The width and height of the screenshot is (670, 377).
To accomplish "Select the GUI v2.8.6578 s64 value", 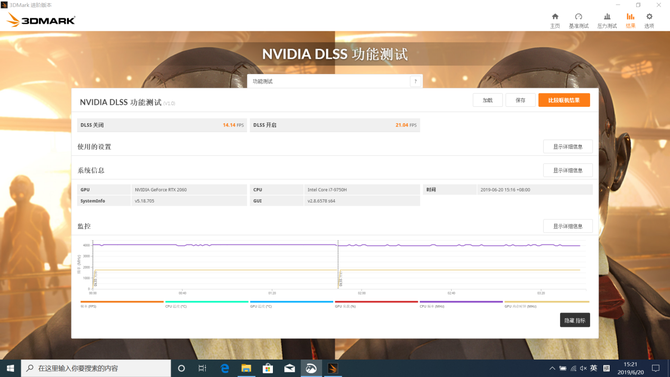I will (321, 200).
